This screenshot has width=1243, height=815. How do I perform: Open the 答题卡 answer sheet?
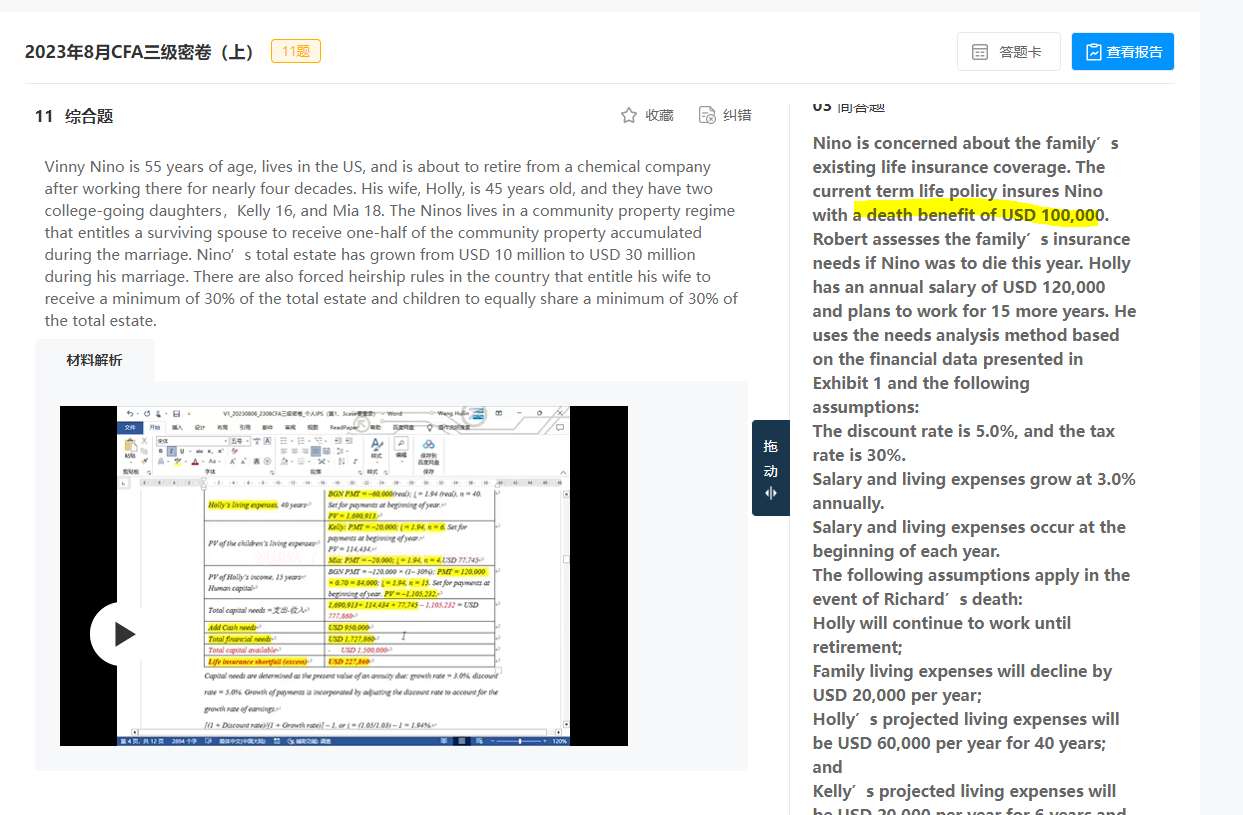click(x=1009, y=52)
